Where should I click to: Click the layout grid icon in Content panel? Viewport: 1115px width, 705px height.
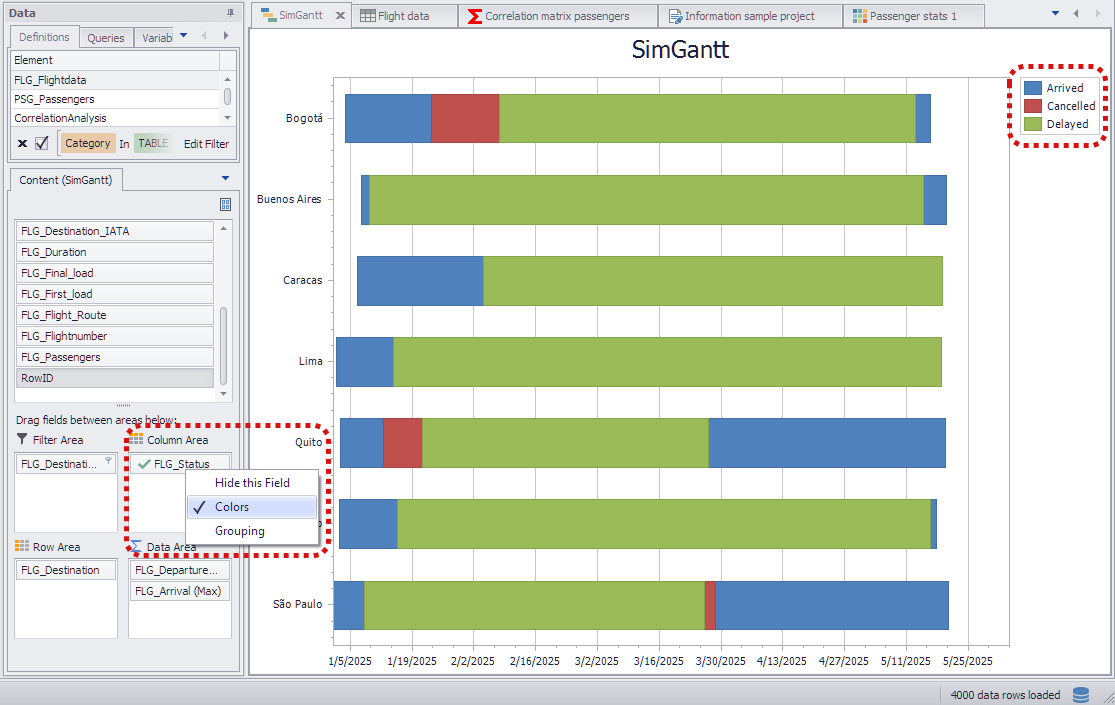click(x=225, y=204)
